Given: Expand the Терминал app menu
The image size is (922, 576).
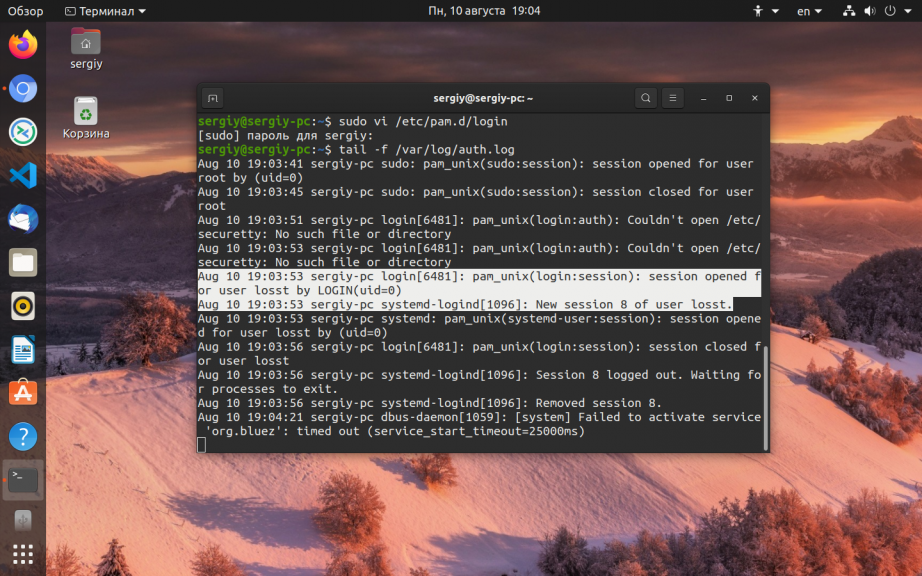Looking at the screenshot, I should [105, 11].
